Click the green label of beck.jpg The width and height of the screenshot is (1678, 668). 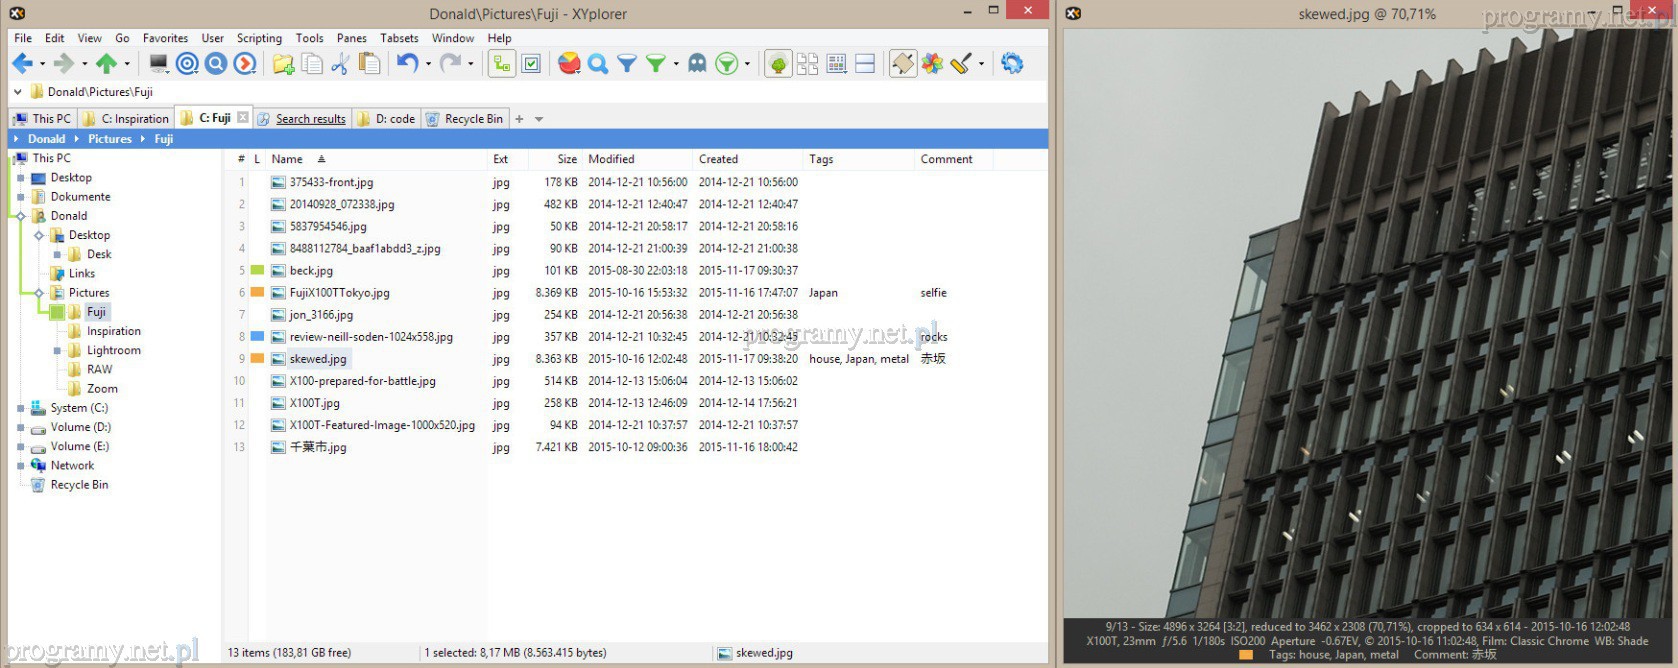257,271
